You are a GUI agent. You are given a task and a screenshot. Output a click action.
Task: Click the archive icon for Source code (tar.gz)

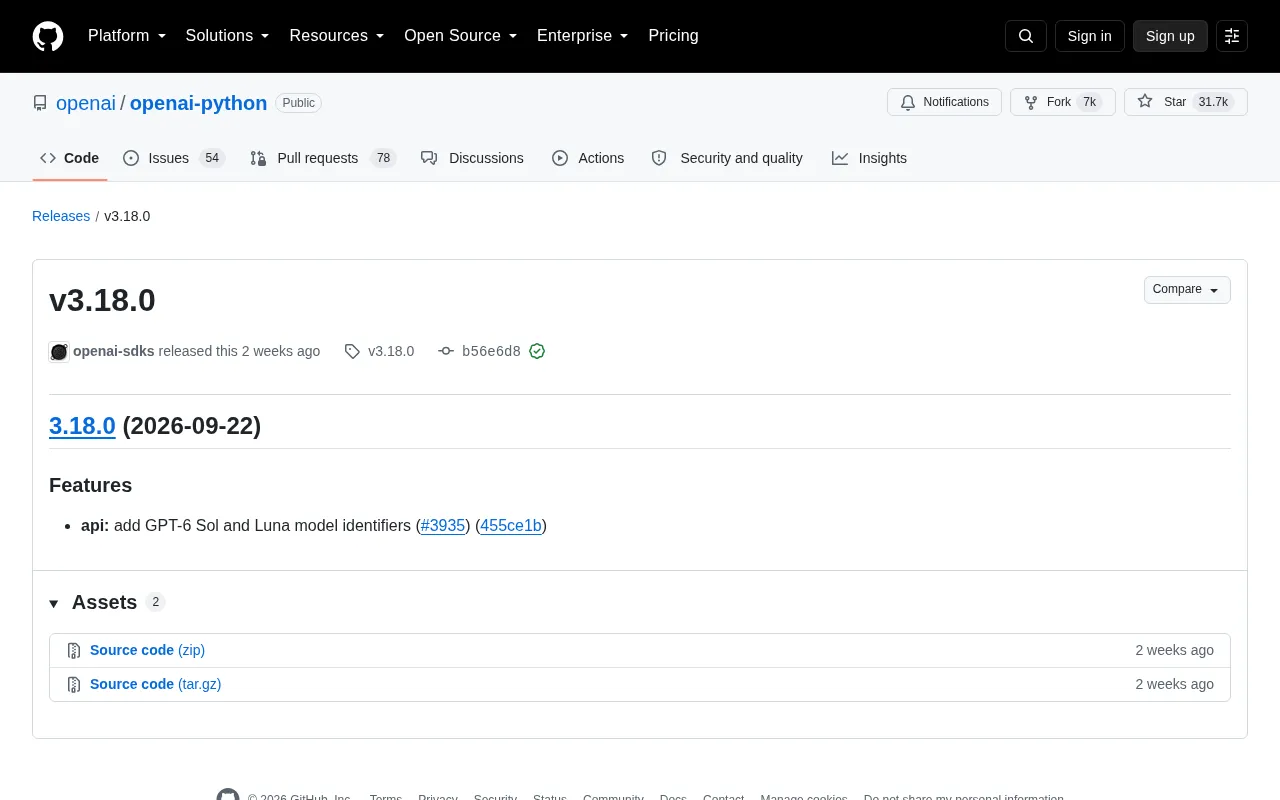(x=74, y=684)
